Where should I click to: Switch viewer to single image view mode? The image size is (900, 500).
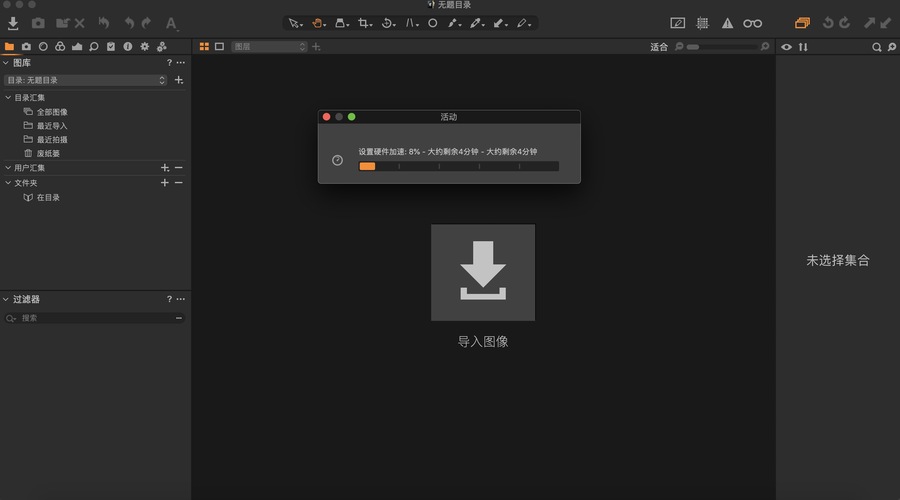tap(219, 46)
